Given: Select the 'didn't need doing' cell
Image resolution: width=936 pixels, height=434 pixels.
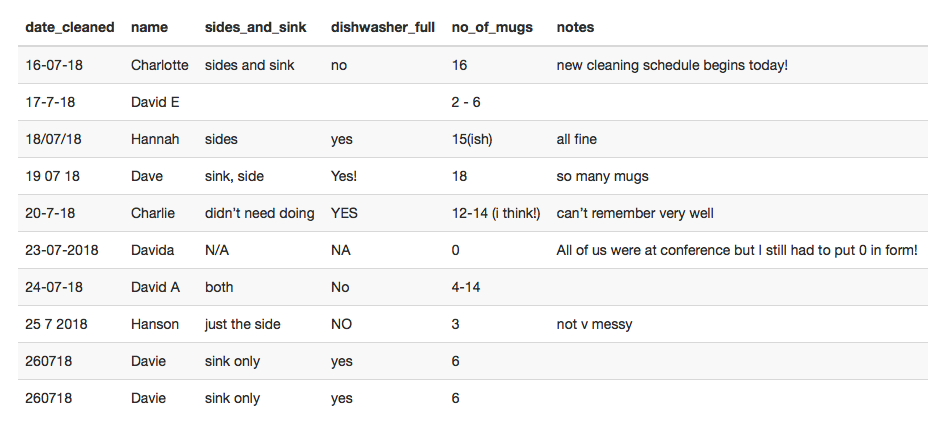Looking at the screenshot, I should point(259,213).
